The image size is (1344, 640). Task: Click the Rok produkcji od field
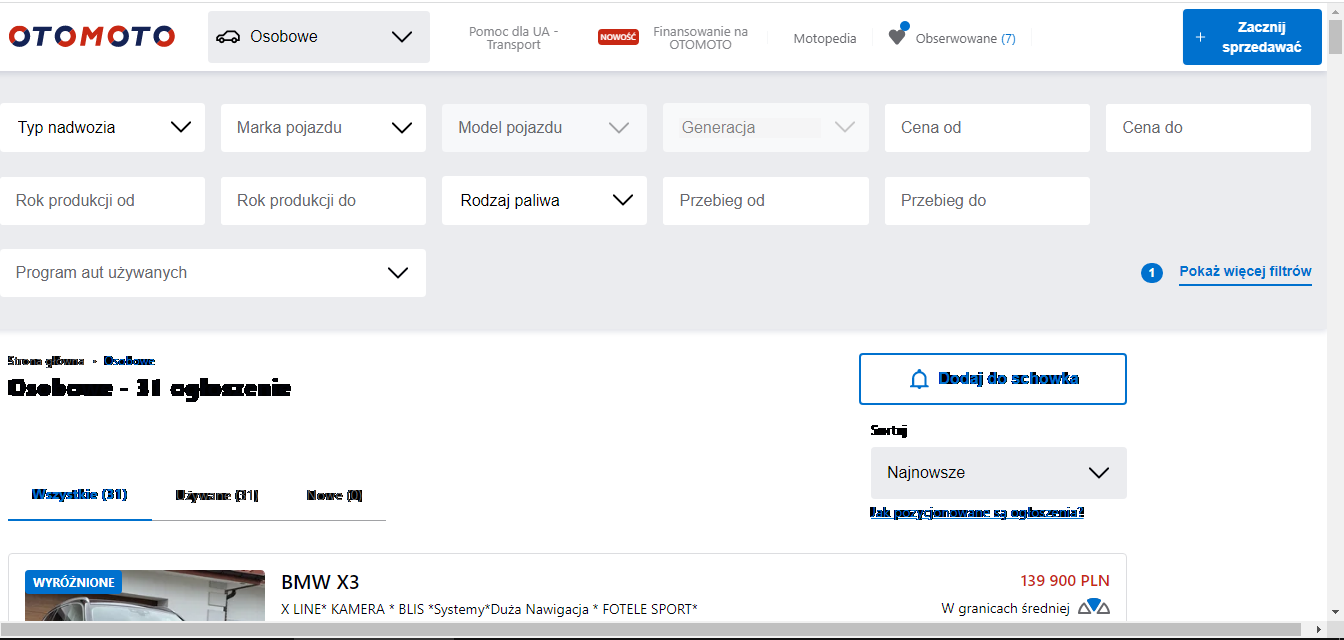coord(102,200)
